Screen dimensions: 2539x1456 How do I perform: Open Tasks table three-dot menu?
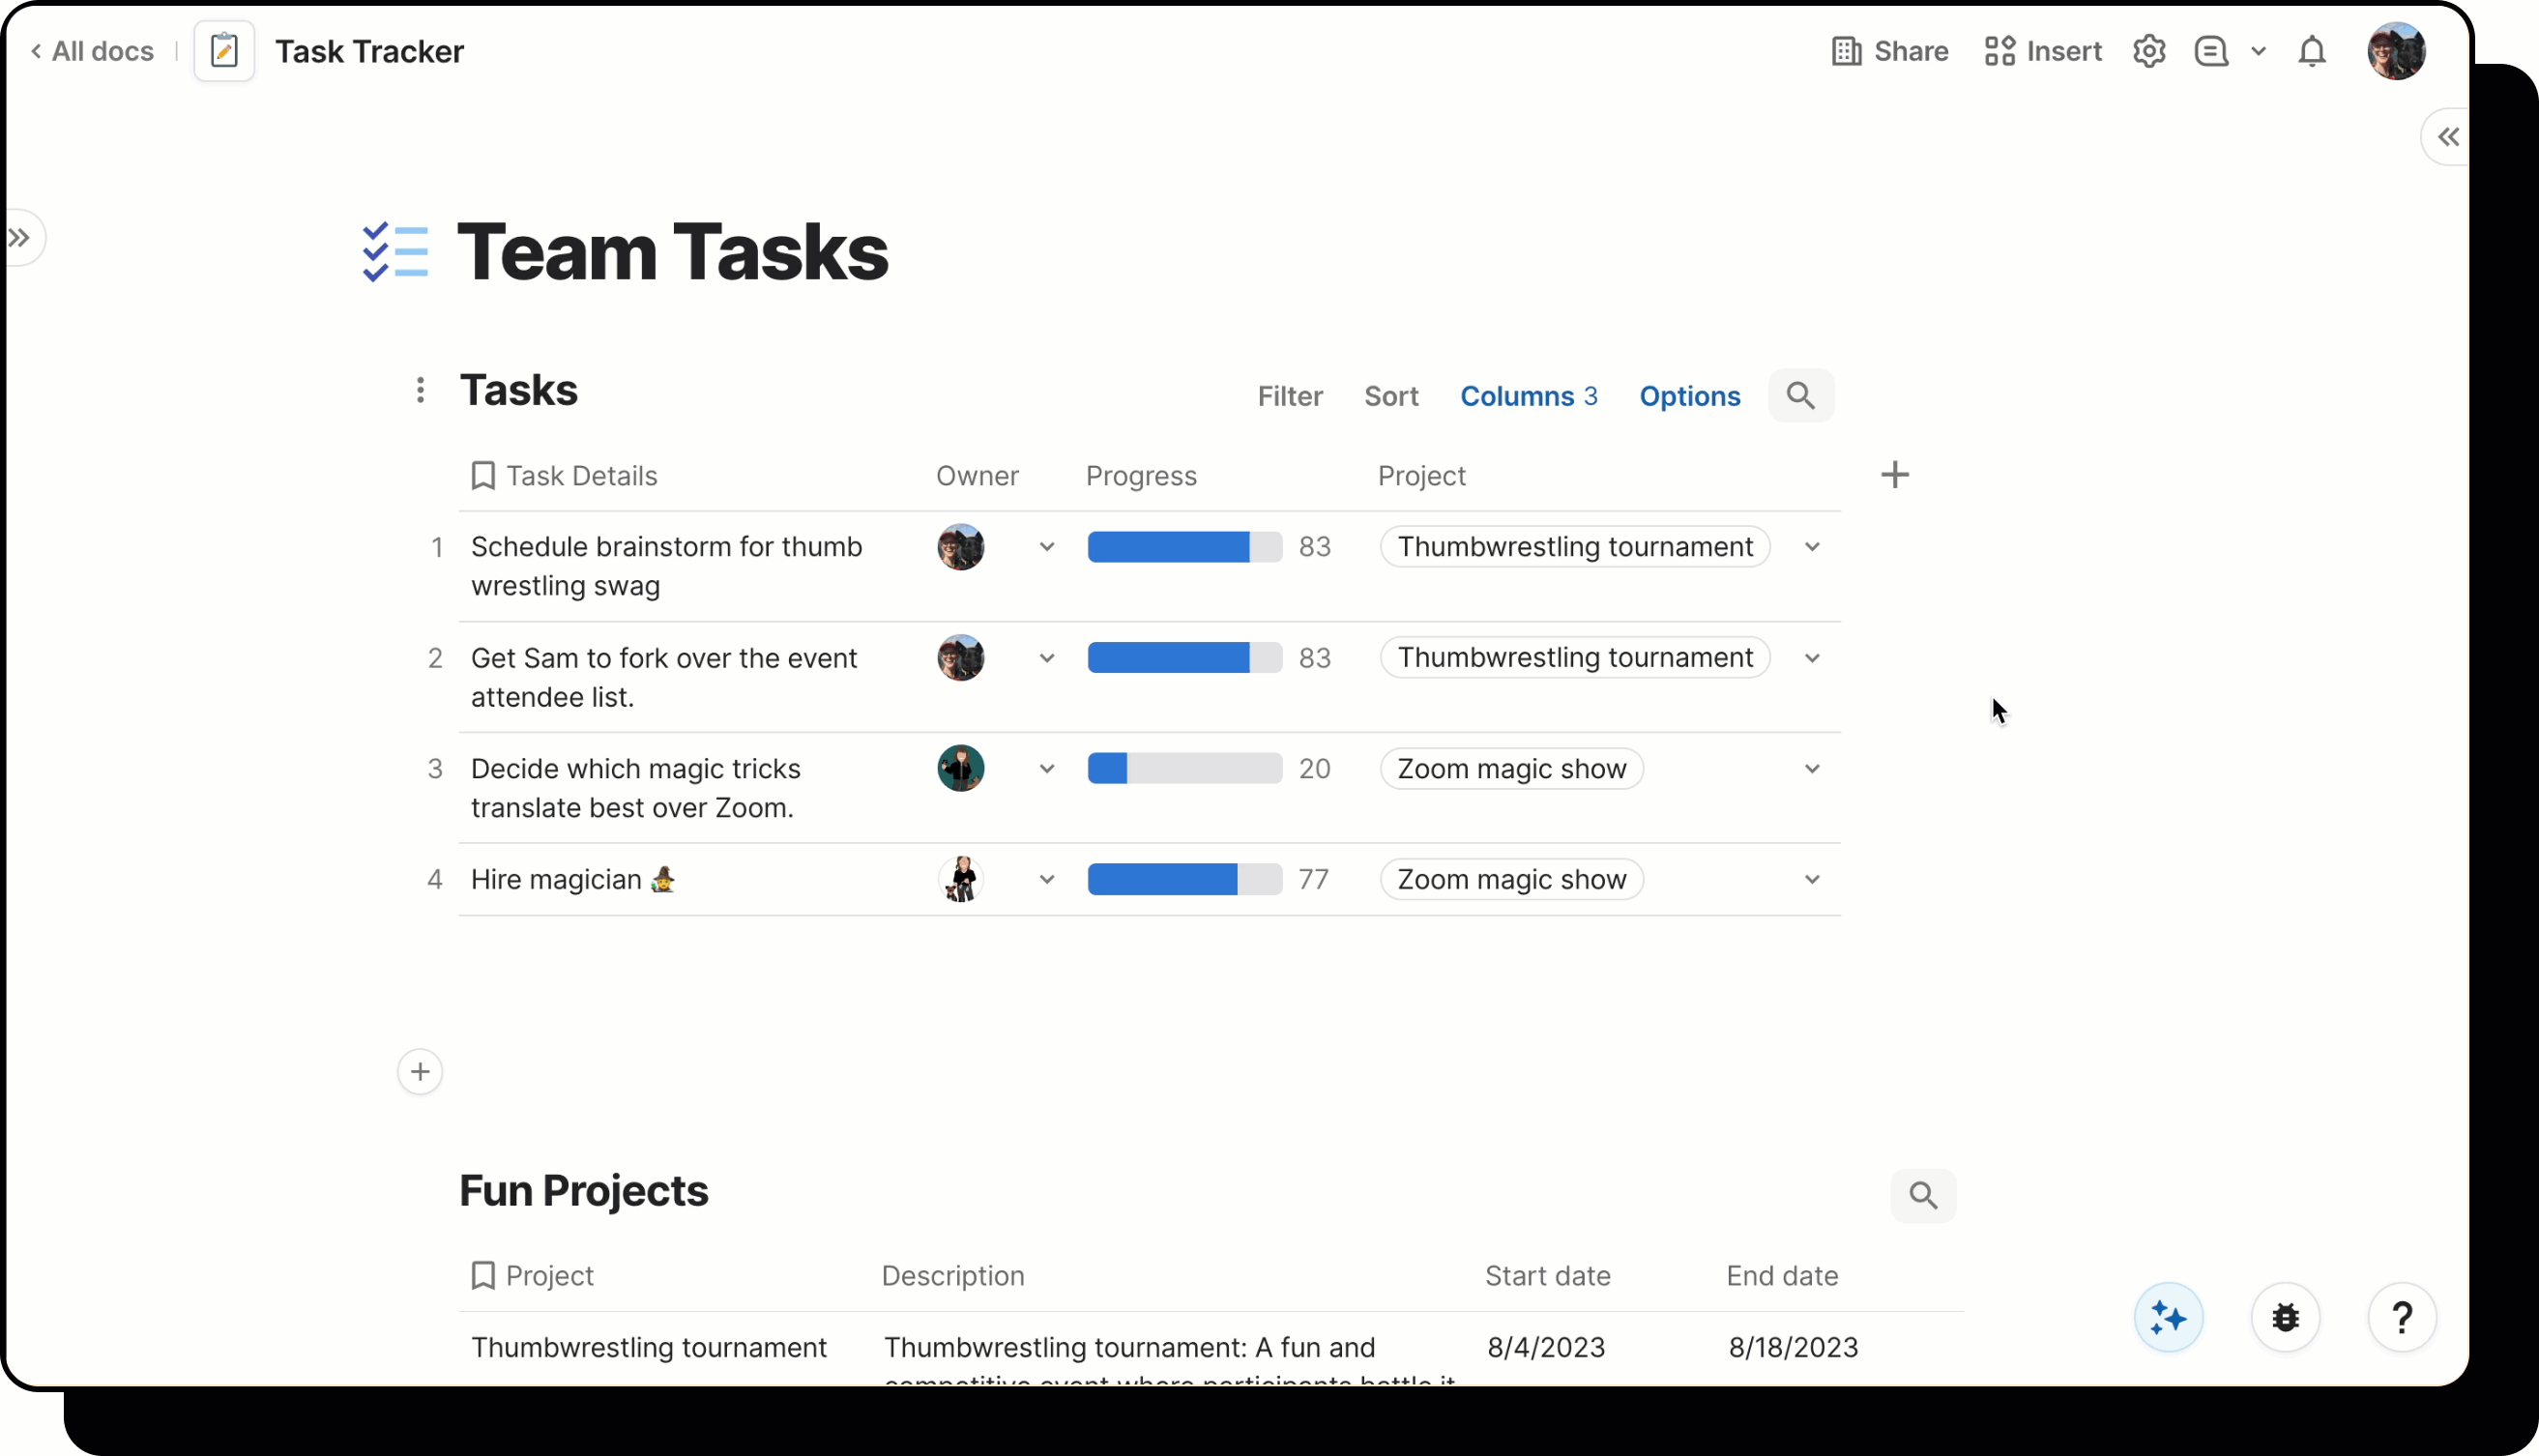point(420,390)
